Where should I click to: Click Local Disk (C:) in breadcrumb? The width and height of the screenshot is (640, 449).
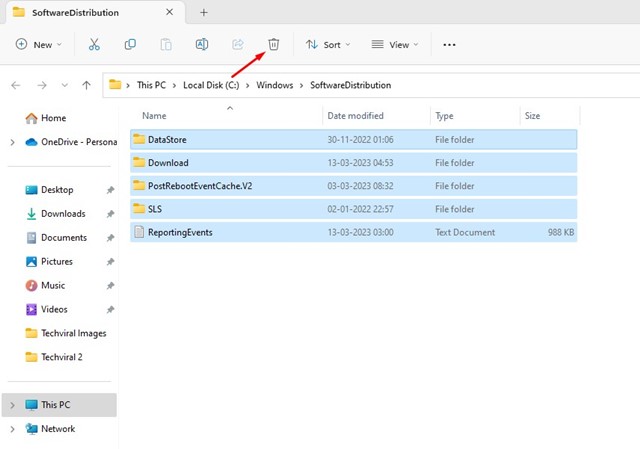211,85
